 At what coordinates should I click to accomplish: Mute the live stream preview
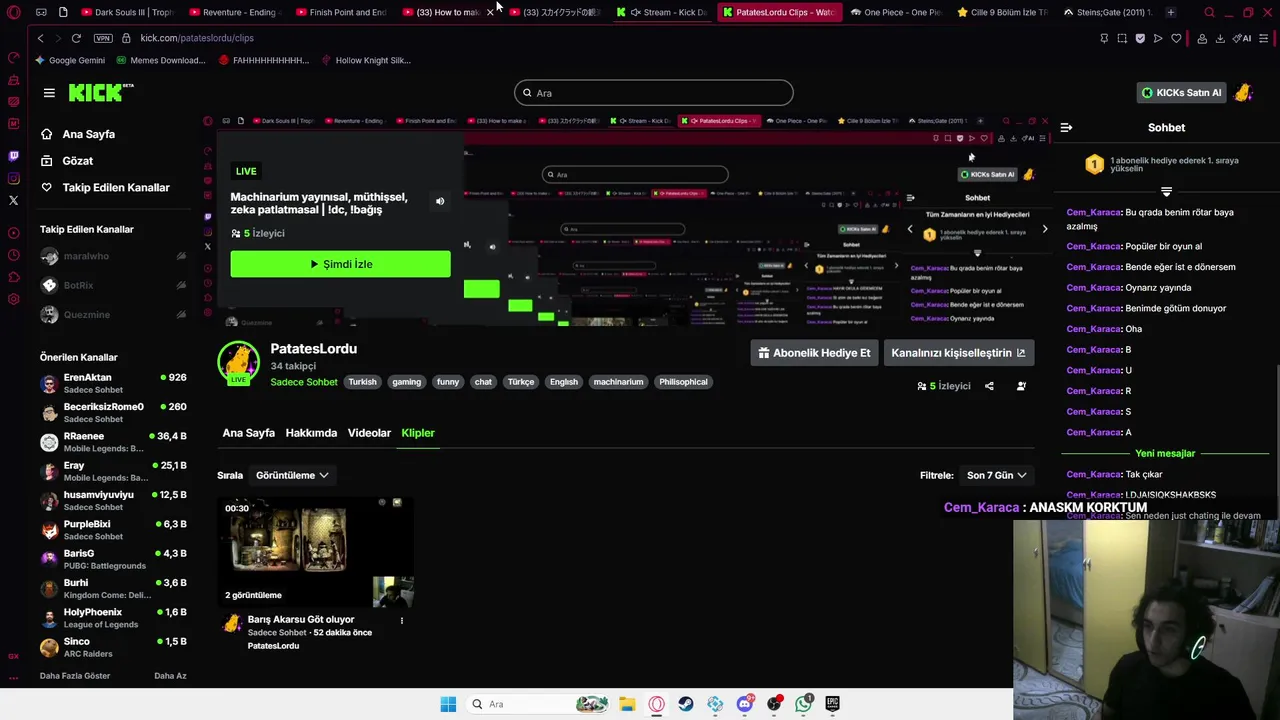440,201
